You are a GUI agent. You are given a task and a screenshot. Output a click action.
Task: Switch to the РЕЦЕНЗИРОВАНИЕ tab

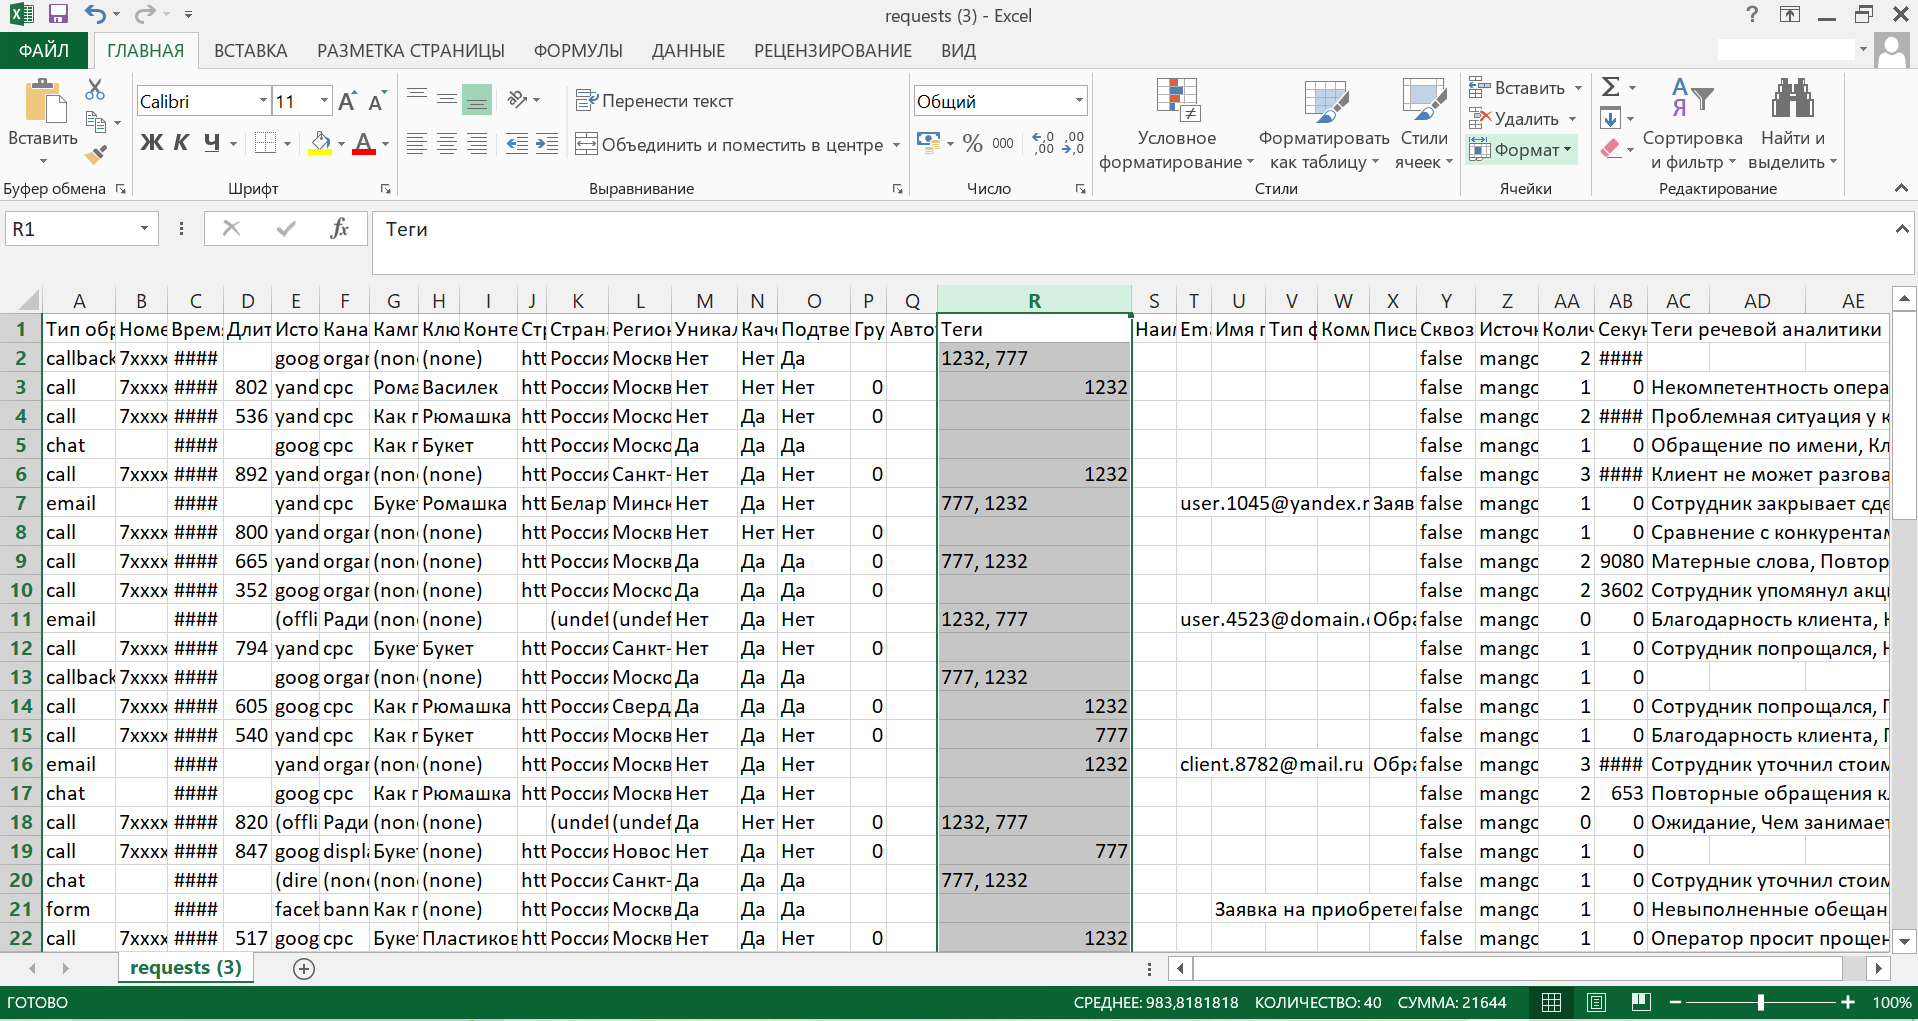(833, 51)
